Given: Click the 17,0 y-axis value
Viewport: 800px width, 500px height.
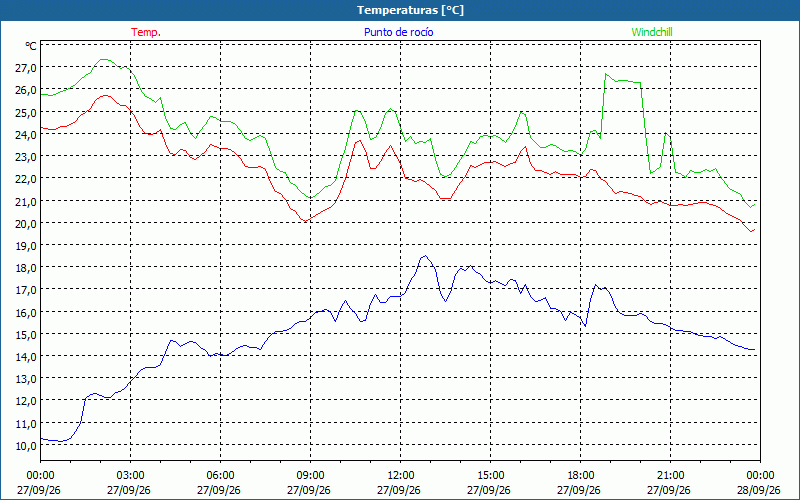Looking at the screenshot, I should 26,290.
